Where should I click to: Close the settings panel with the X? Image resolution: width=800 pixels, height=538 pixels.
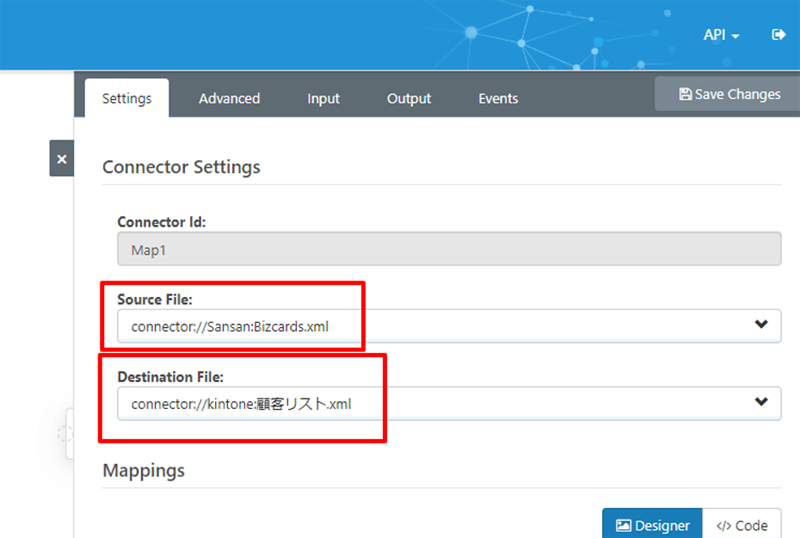click(62, 159)
